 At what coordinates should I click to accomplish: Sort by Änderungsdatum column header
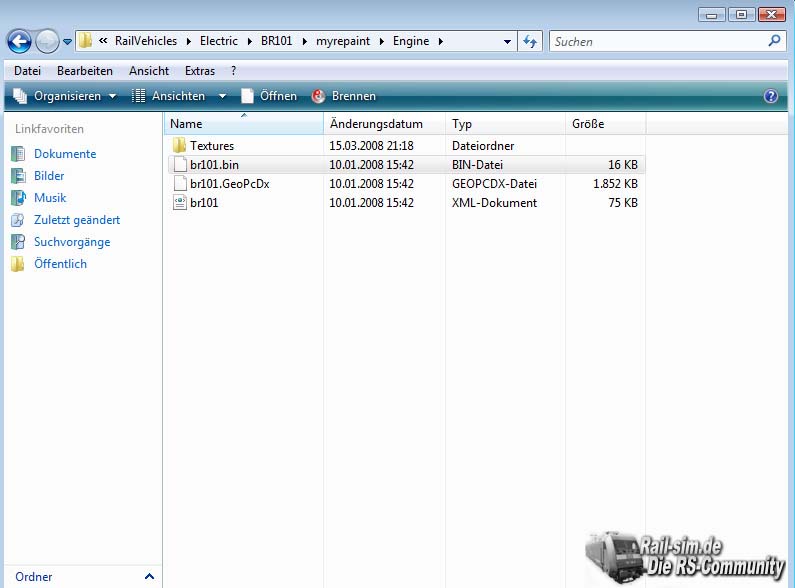tap(384, 124)
